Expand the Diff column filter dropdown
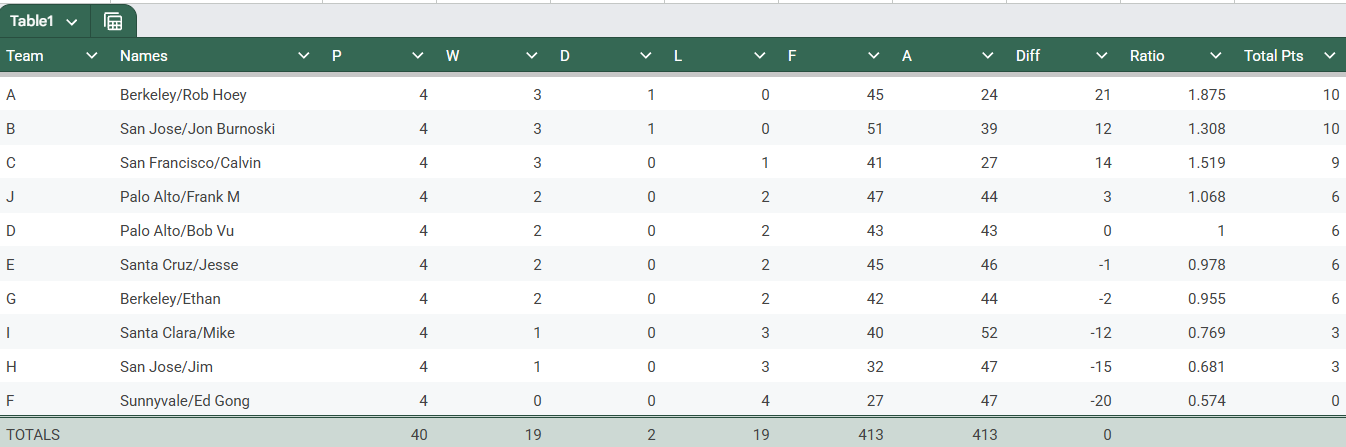Screen dimensions: 1346x447 pos(1102,56)
